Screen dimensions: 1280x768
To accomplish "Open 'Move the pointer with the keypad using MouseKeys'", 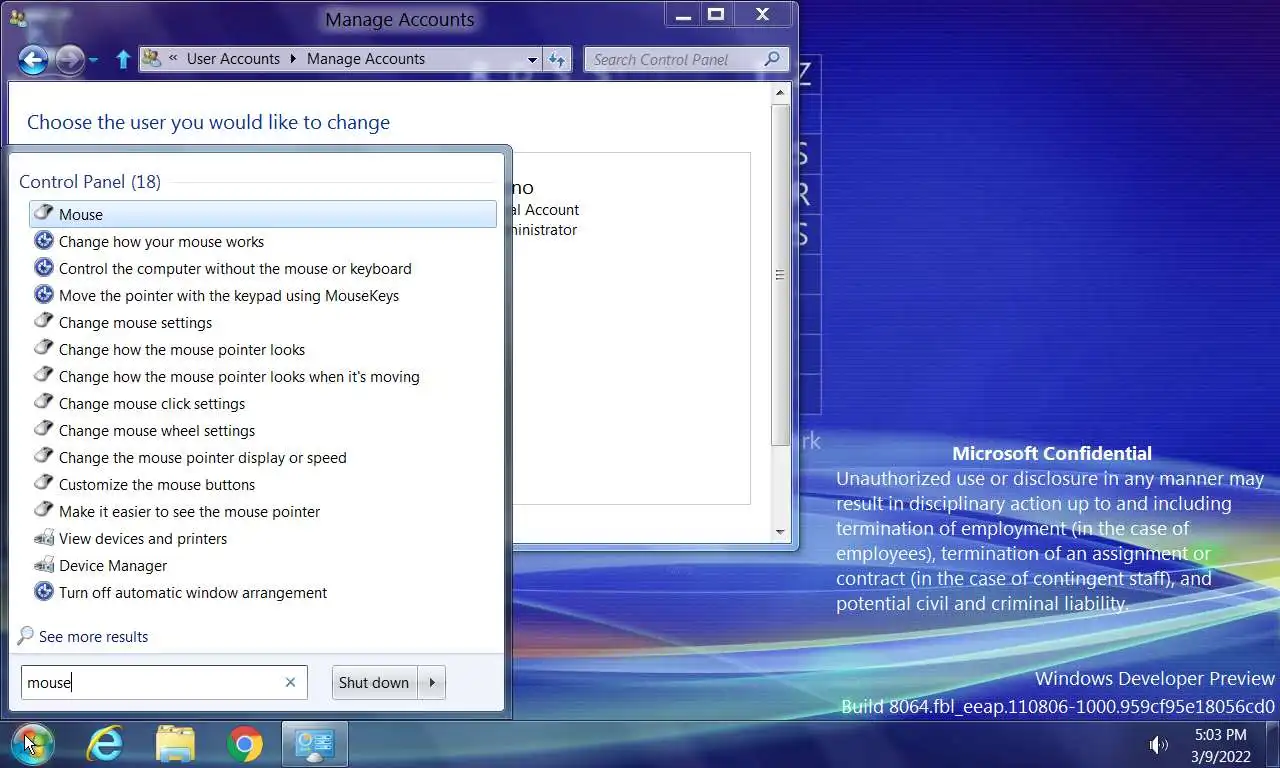I will point(229,295).
